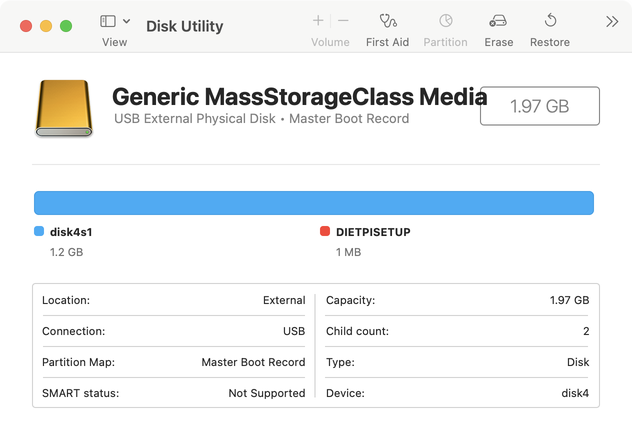Expand toolbar overflow double chevron
Image resolution: width=632 pixels, height=440 pixels.
click(x=612, y=21)
